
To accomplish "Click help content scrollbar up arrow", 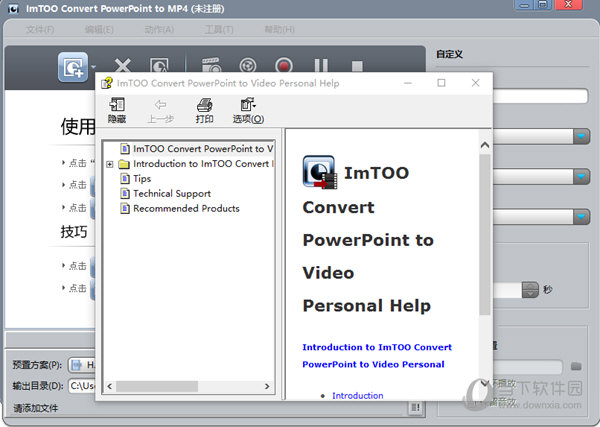I will [x=485, y=145].
